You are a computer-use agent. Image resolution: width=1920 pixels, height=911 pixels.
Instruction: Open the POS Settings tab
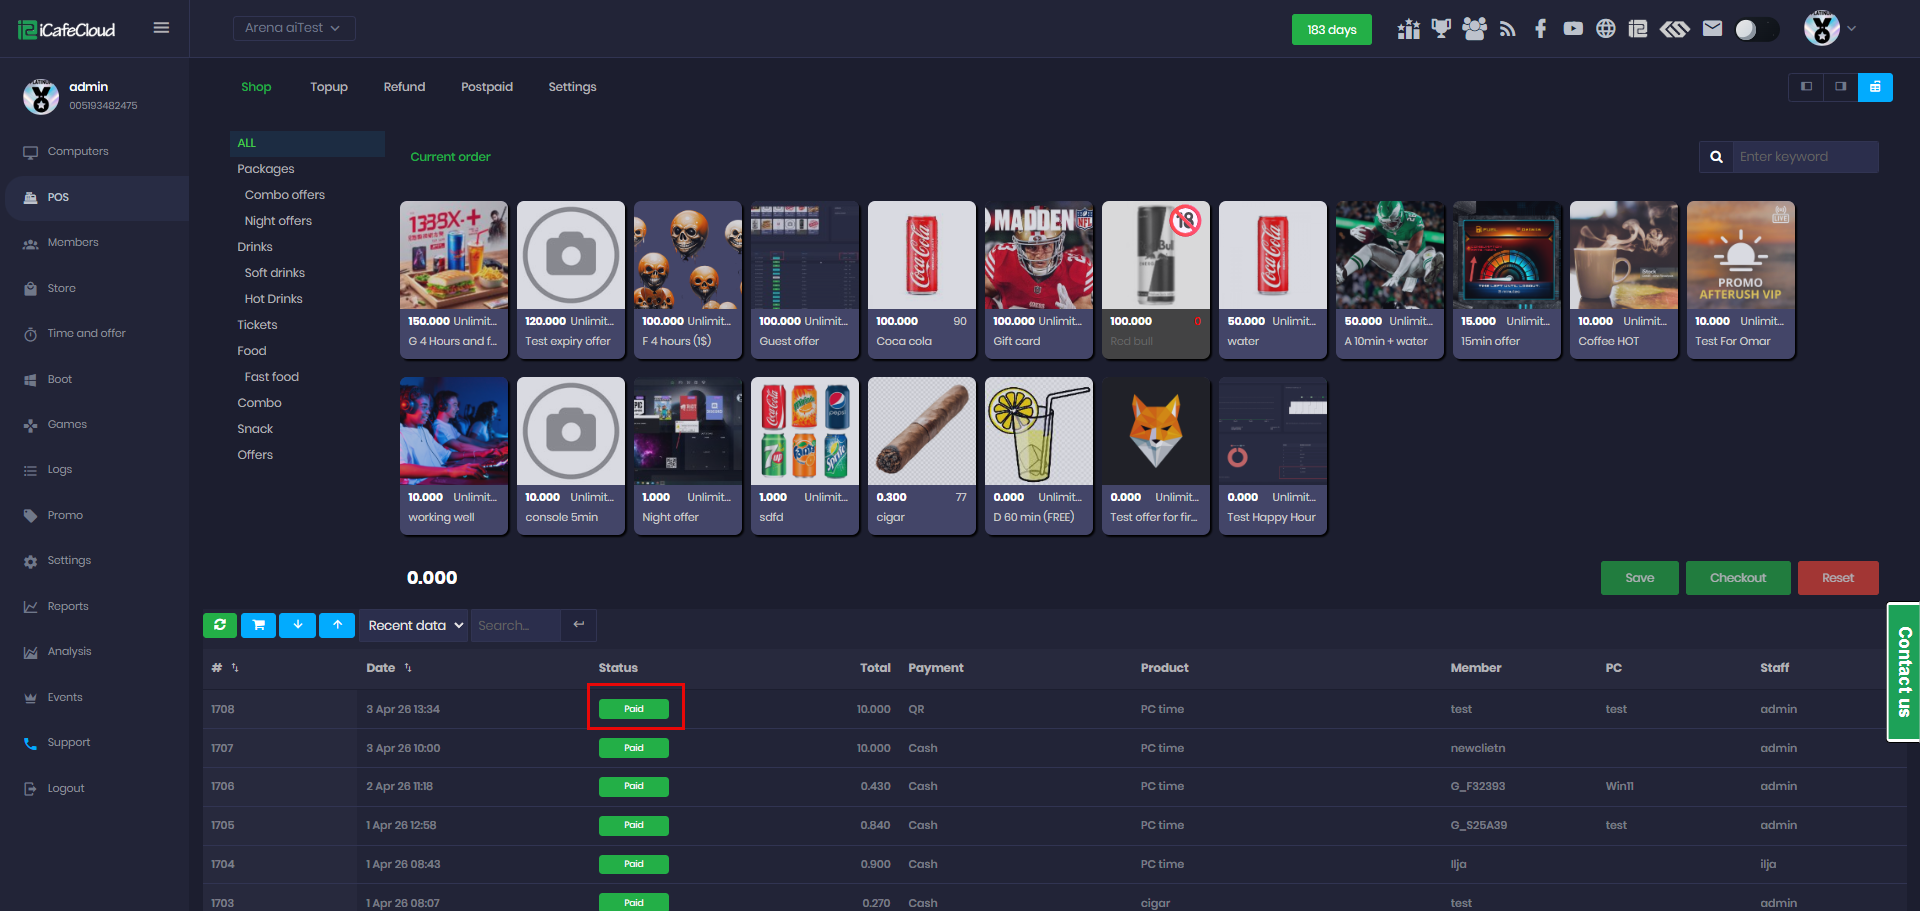(x=572, y=87)
